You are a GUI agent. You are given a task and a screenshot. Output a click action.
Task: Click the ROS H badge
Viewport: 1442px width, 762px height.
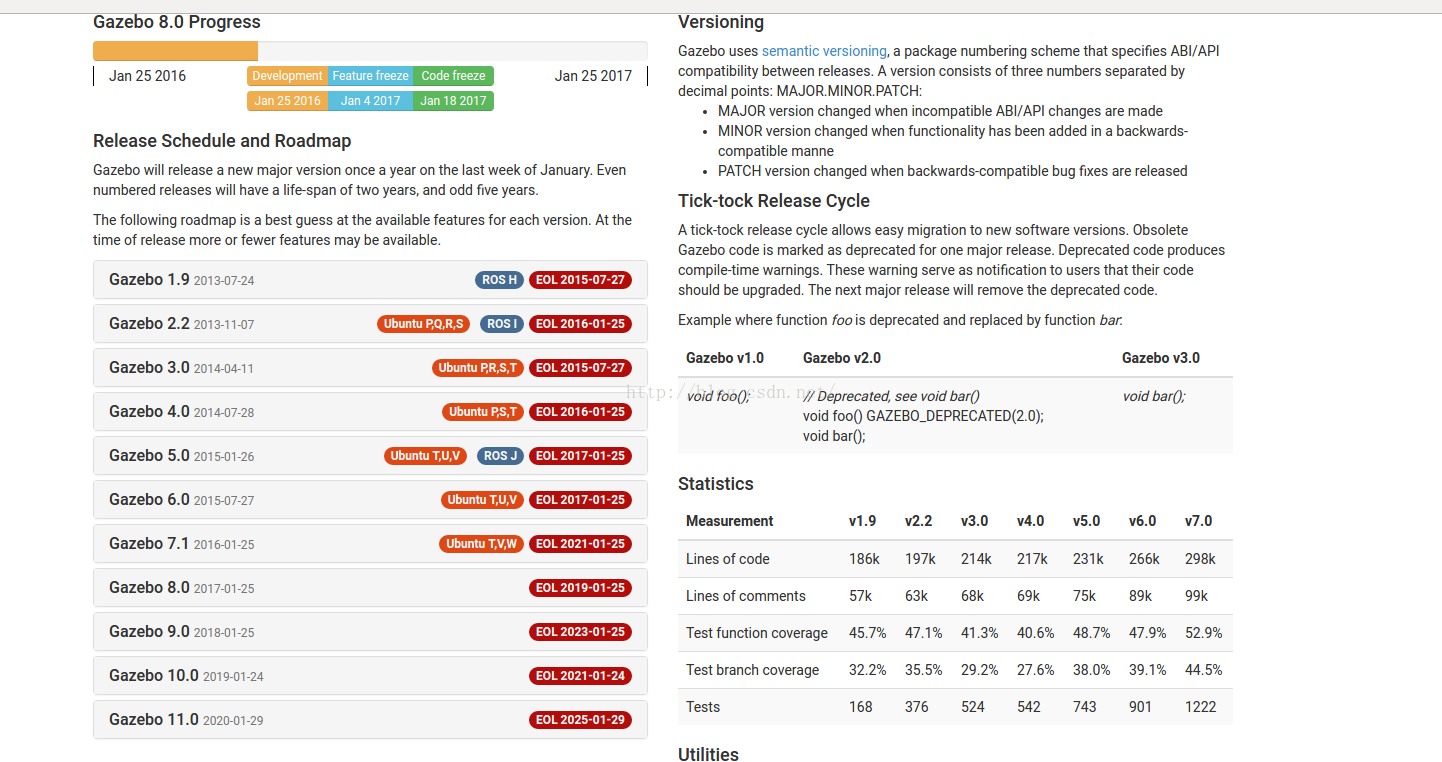point(500,280)
